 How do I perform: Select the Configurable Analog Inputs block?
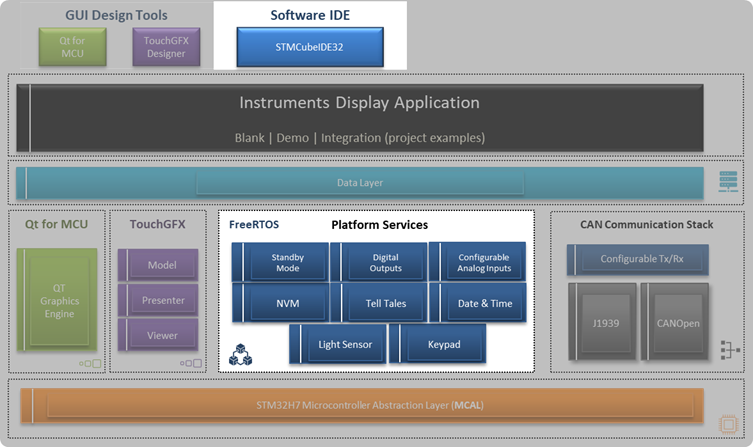click(x=477, y=262)
